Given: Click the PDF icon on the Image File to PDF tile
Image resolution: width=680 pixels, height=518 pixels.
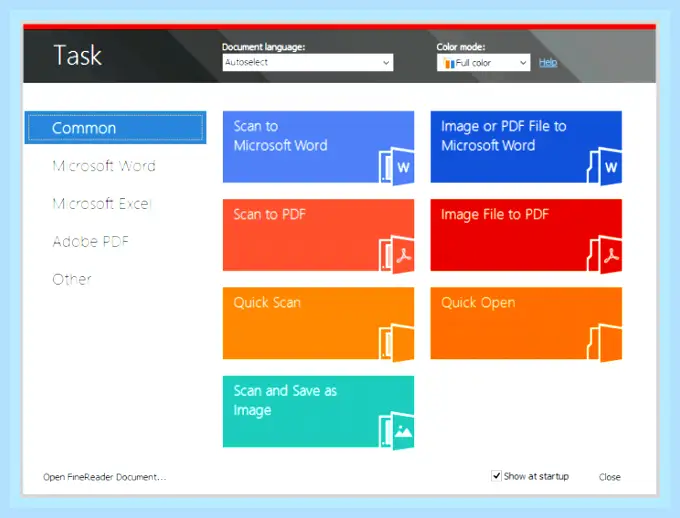Looking at the screenshot, I should (604, 255).
